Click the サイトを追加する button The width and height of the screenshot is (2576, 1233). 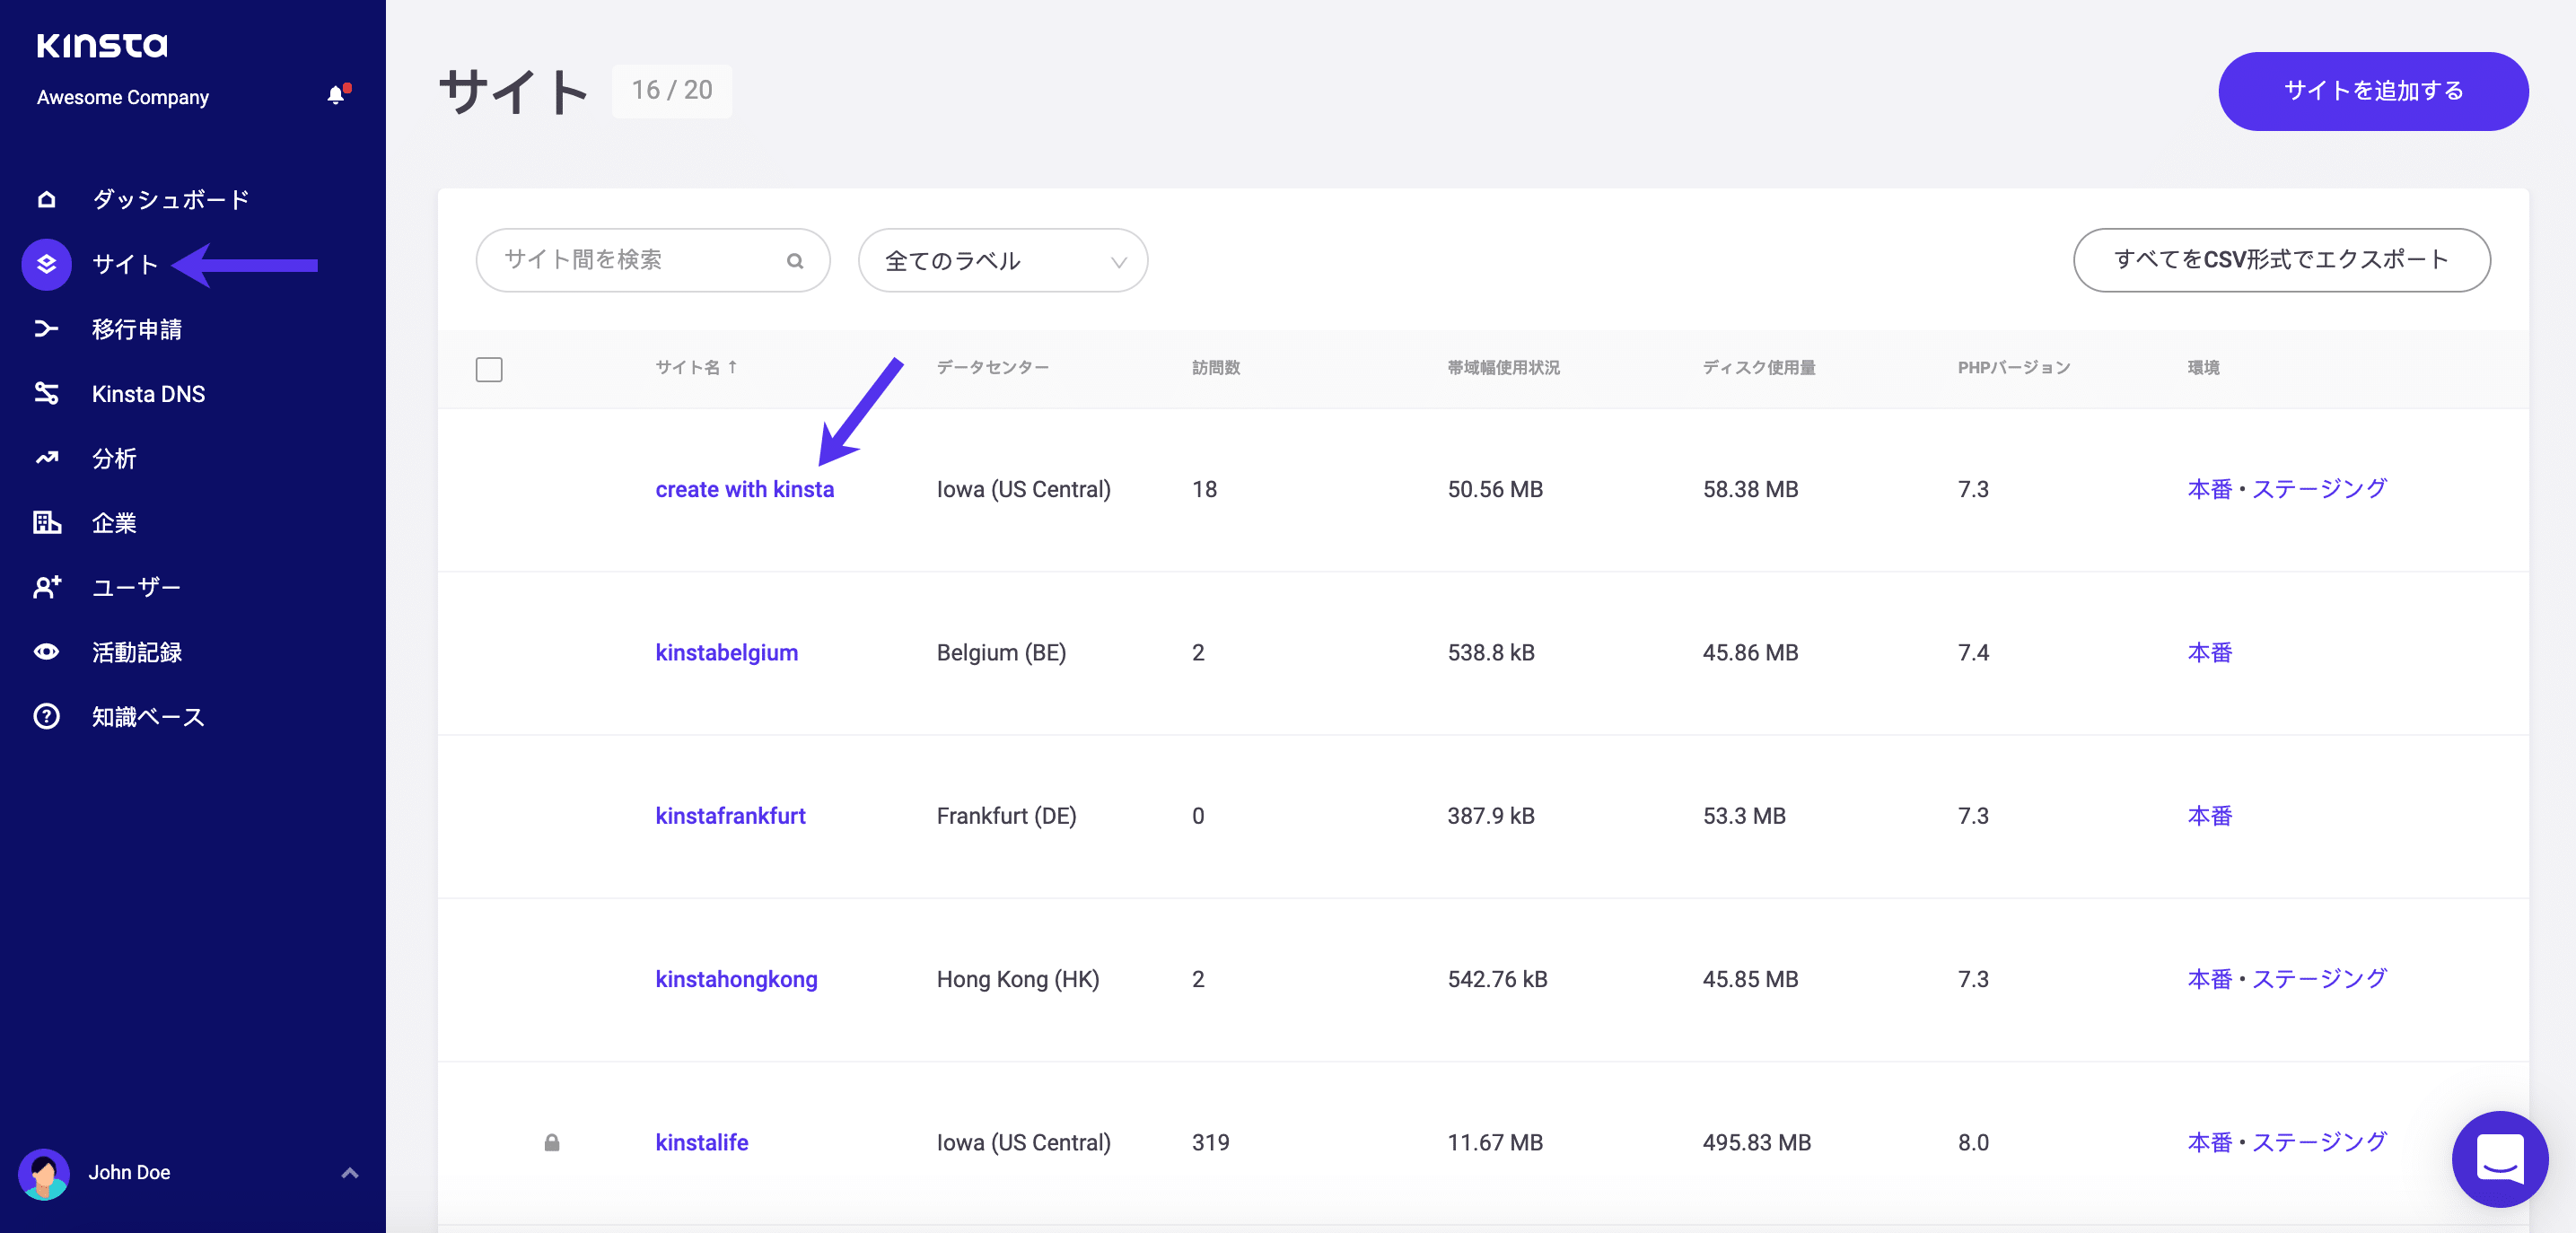2372,91
